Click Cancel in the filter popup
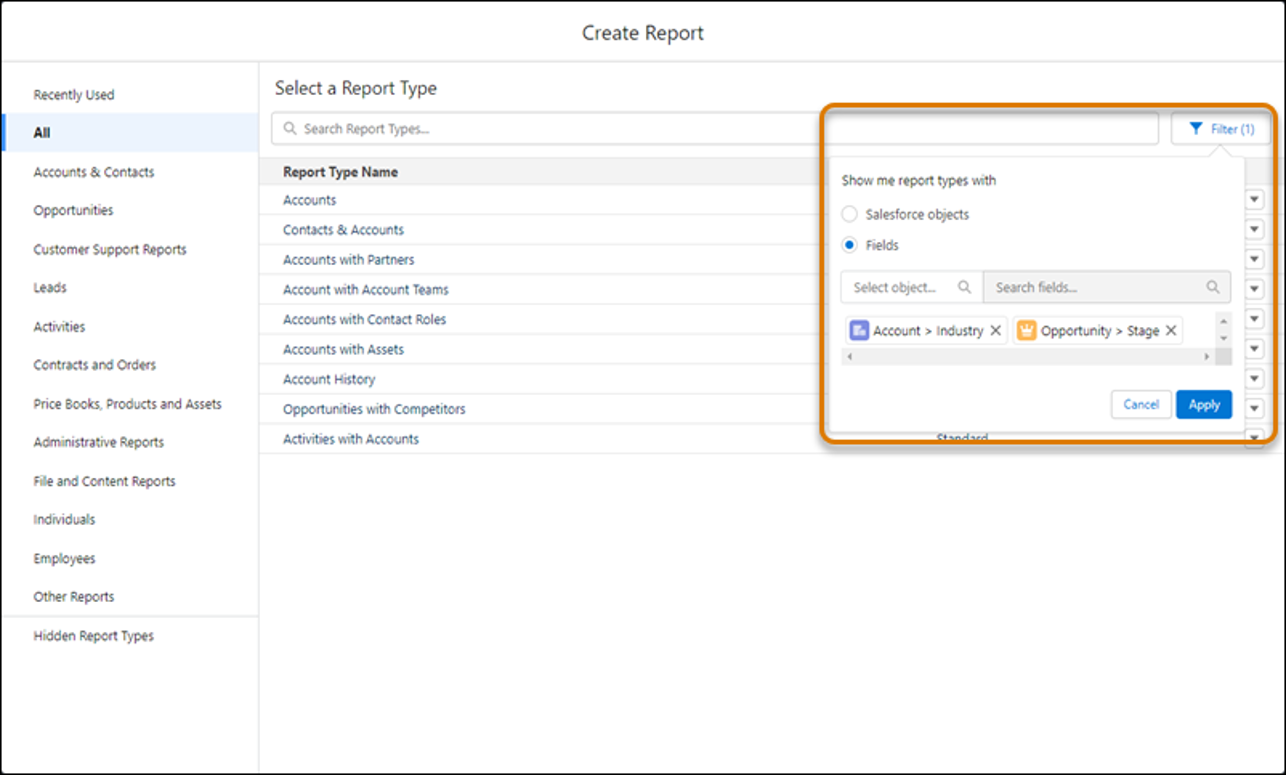 1141,405
